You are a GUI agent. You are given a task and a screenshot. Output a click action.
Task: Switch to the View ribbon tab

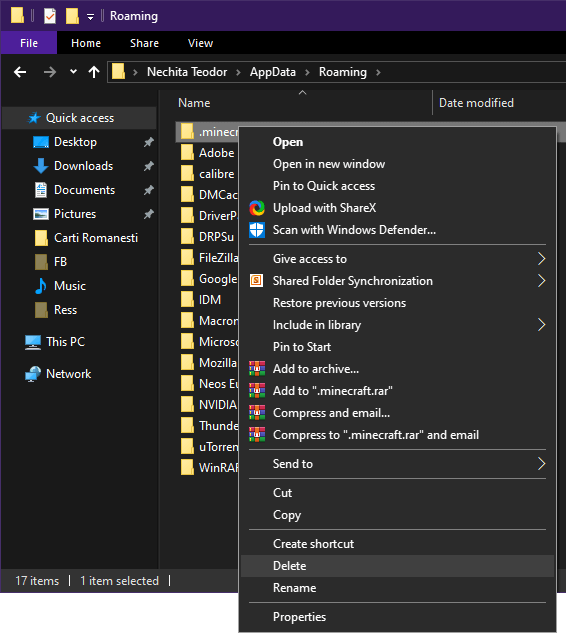200,43
